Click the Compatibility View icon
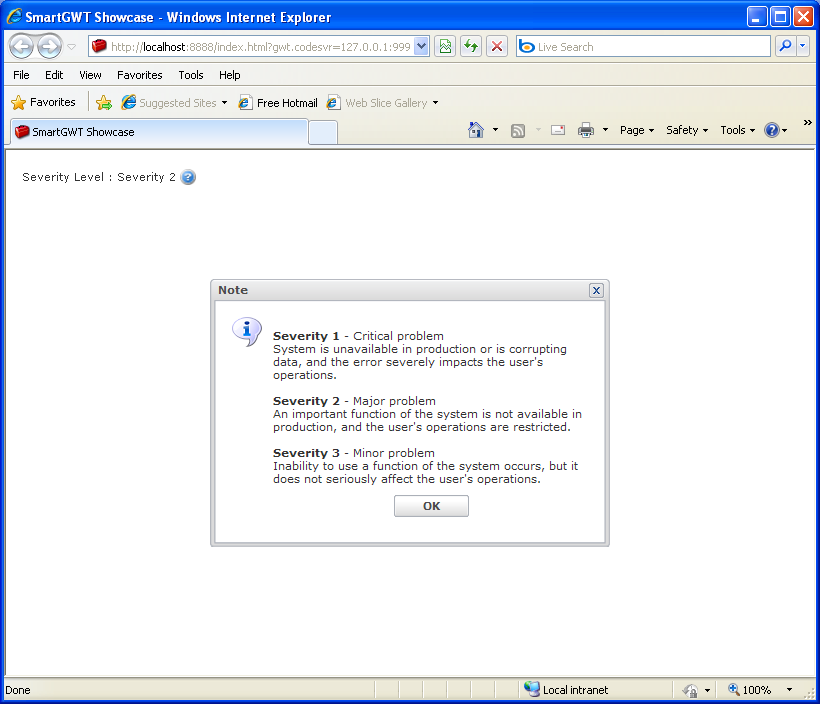 [x=445, y=47]
